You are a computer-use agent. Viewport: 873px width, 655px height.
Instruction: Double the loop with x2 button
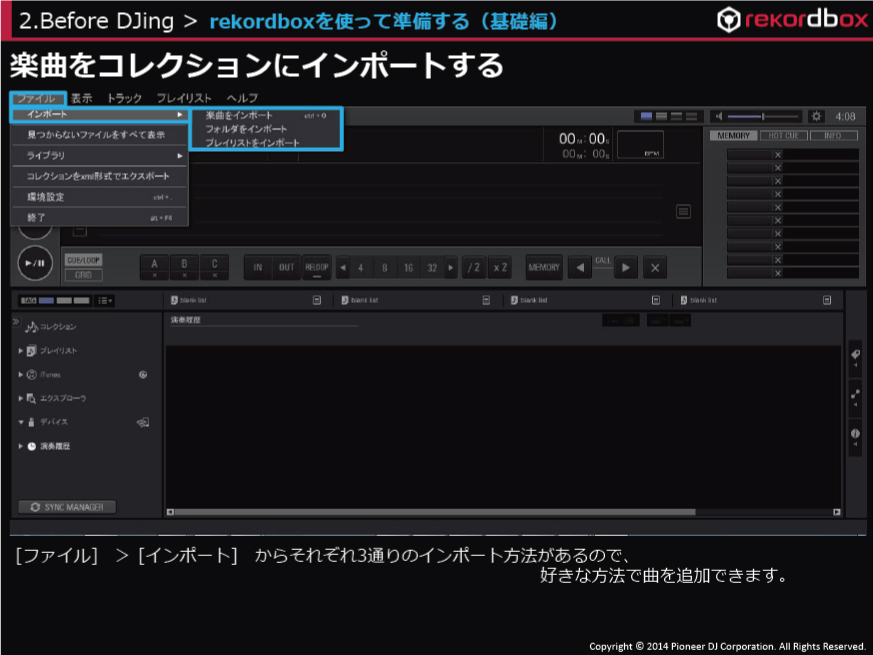(500, 268)
